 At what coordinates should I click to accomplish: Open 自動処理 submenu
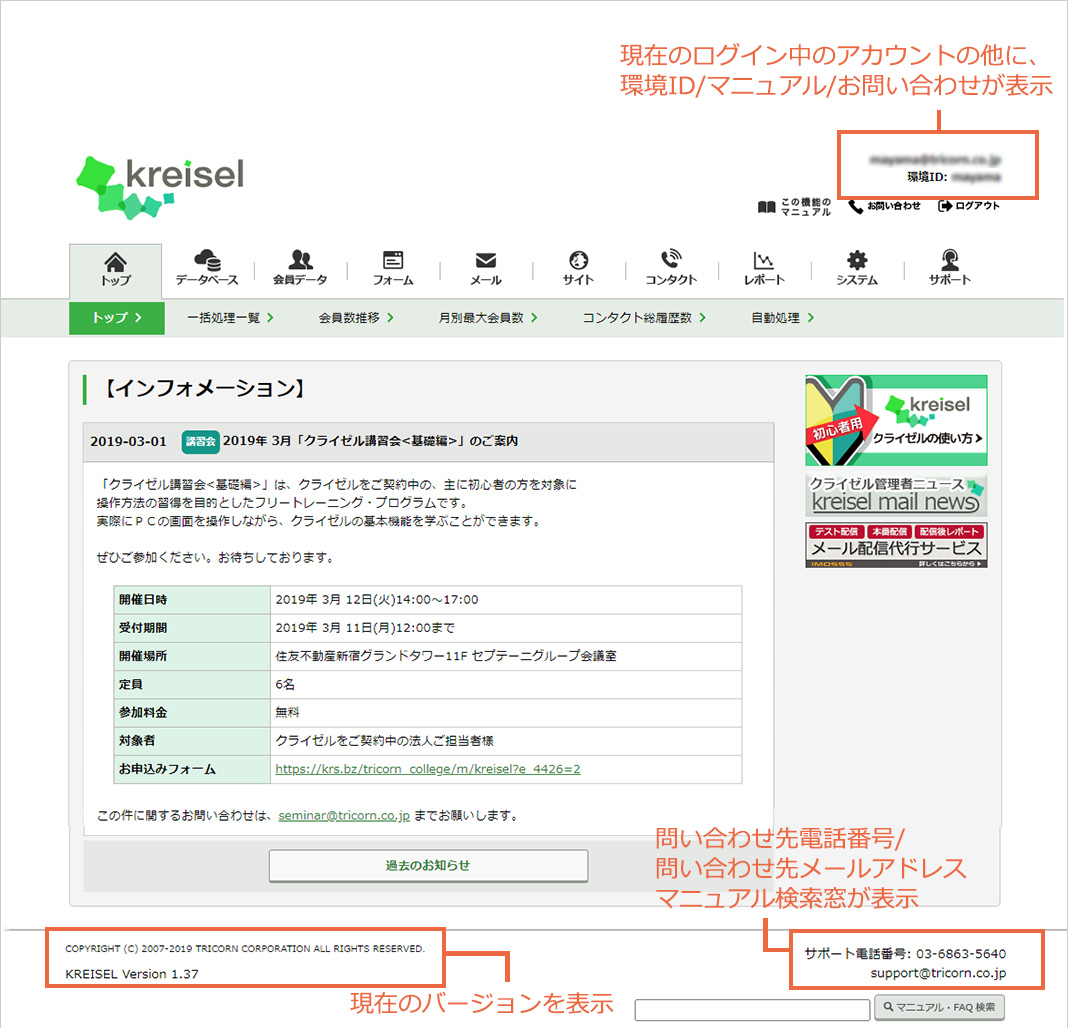[782, 317]
